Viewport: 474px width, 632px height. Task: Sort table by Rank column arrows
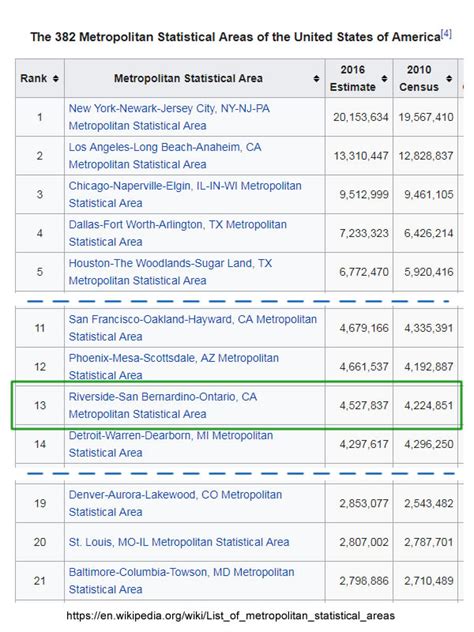point(56,78)
